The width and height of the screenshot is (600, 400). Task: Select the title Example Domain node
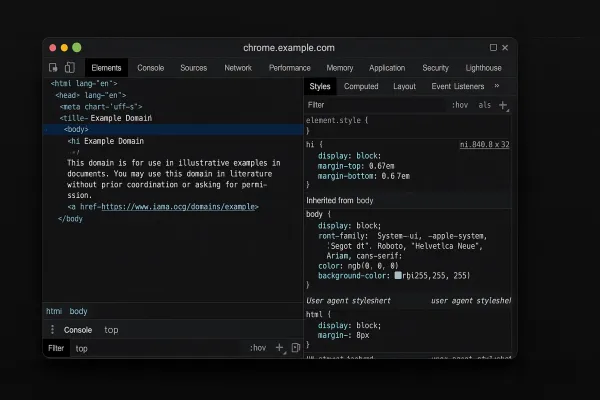[106, 118]
